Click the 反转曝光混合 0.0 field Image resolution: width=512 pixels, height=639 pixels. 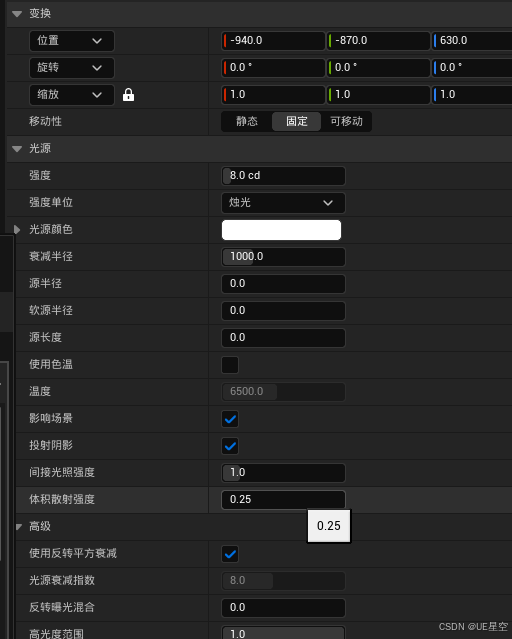(x=283, y=608)
